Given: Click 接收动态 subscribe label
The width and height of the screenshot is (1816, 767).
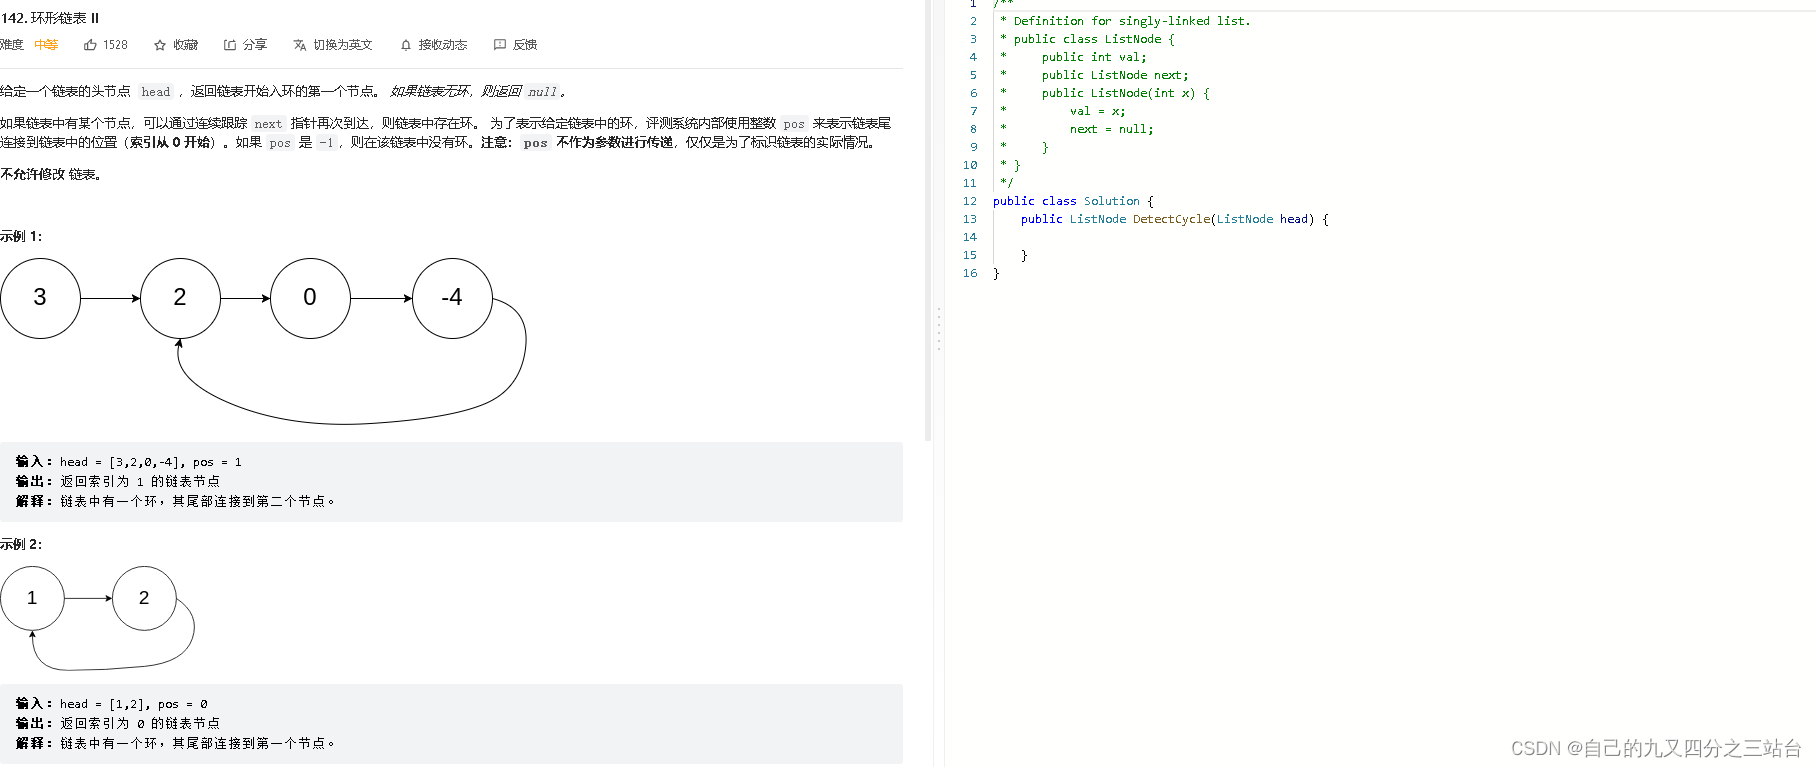Looking at the screenshot, I should [443, 45].
